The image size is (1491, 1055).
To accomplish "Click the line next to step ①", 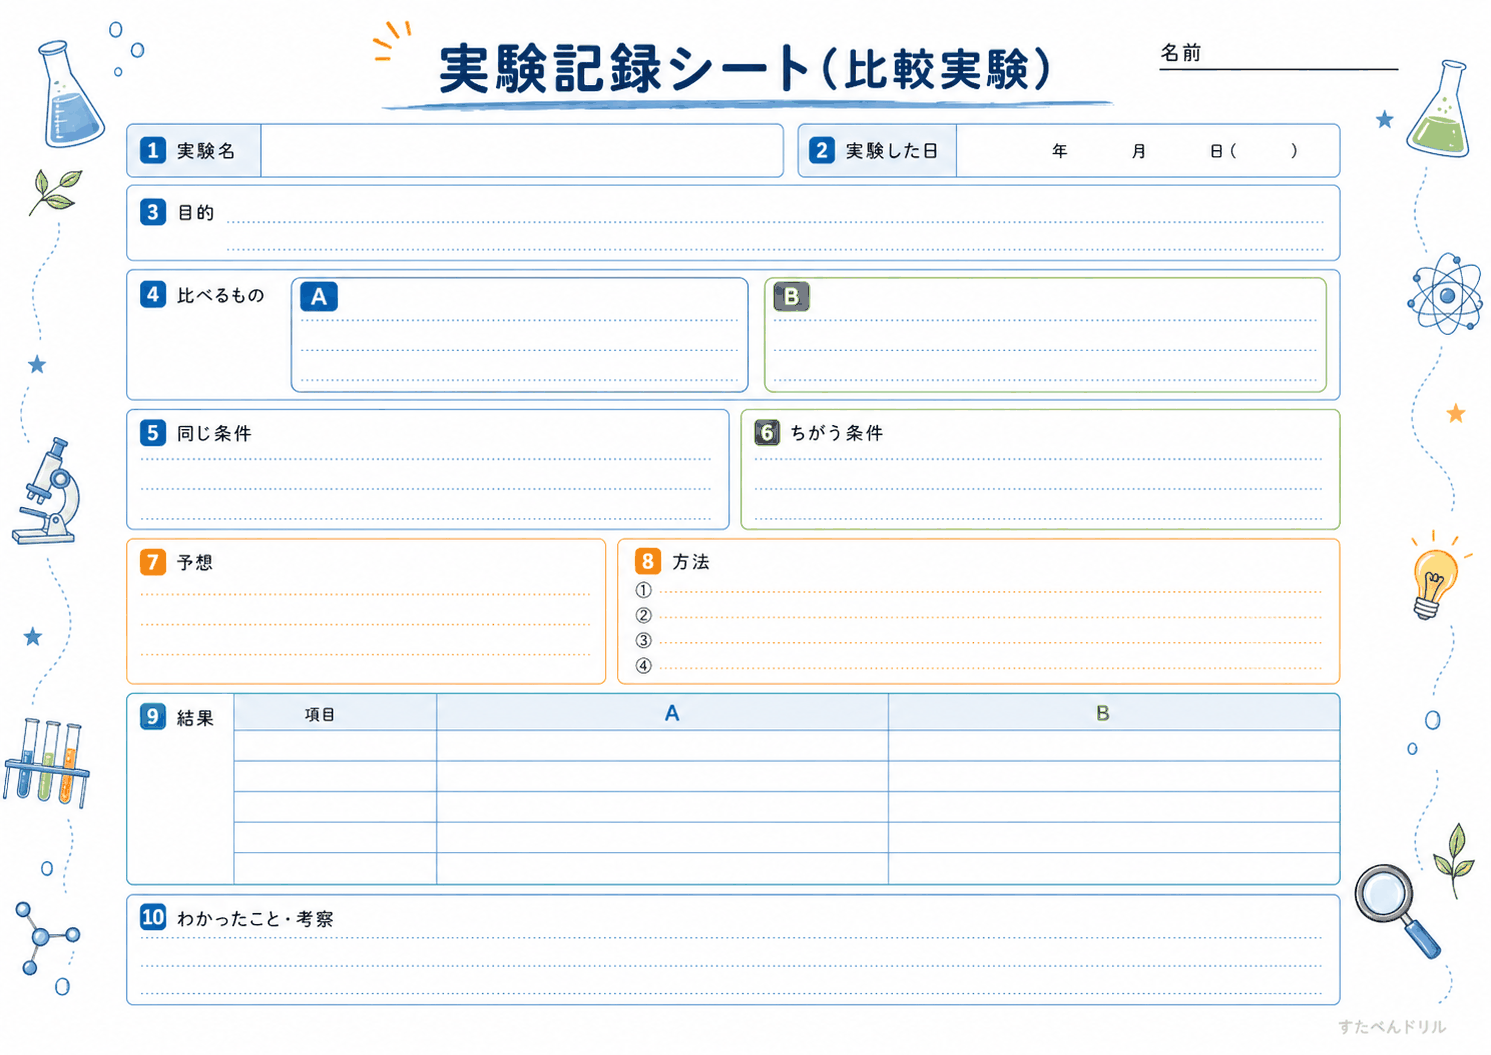I will [x=991, y=592].
